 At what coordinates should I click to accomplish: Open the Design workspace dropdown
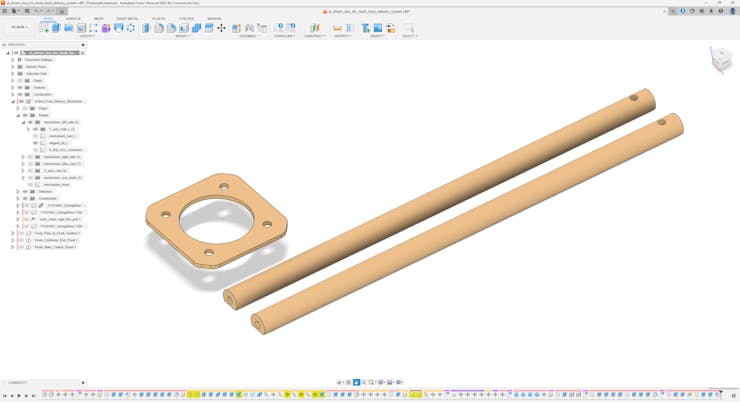pos(19,28)
